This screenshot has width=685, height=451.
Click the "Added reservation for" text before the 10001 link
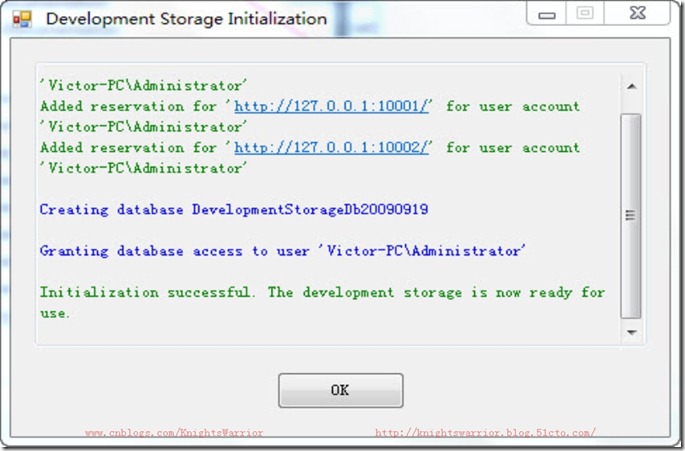coord(129,106)
